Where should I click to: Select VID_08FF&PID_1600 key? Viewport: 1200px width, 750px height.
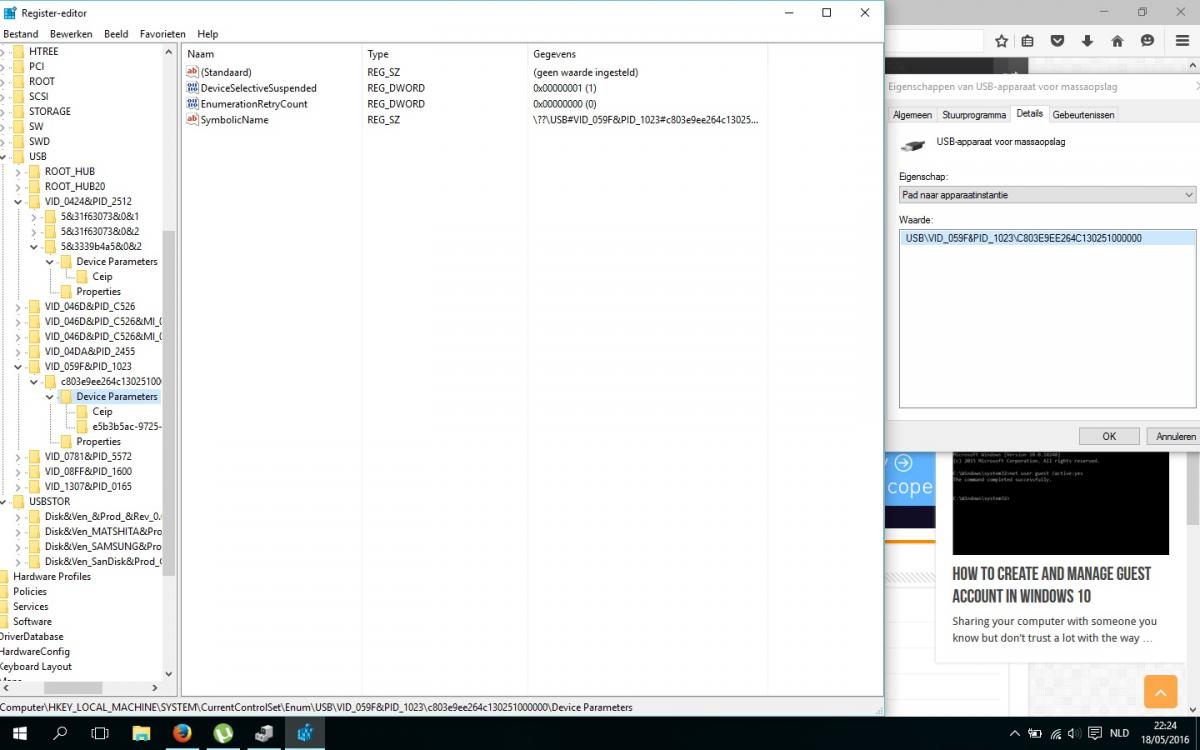coord(88,472)
